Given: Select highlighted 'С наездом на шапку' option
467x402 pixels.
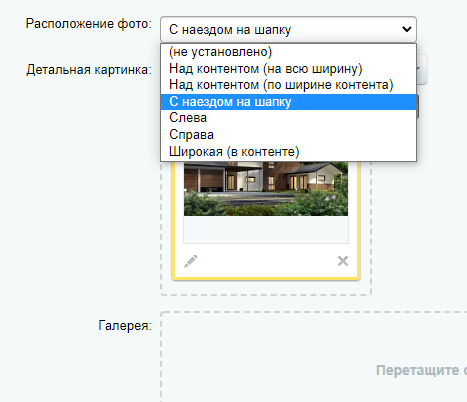Looking at the screenshot, I should 288,102.
